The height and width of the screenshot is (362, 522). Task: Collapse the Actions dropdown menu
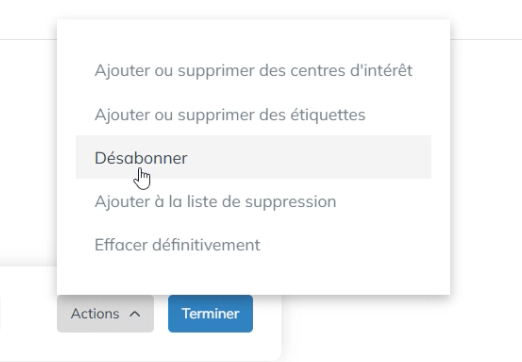(x=105, y=314)
